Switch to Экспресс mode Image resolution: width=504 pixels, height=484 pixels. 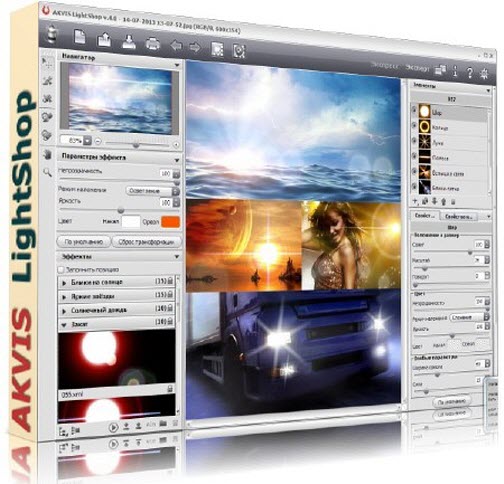(385, 65)
